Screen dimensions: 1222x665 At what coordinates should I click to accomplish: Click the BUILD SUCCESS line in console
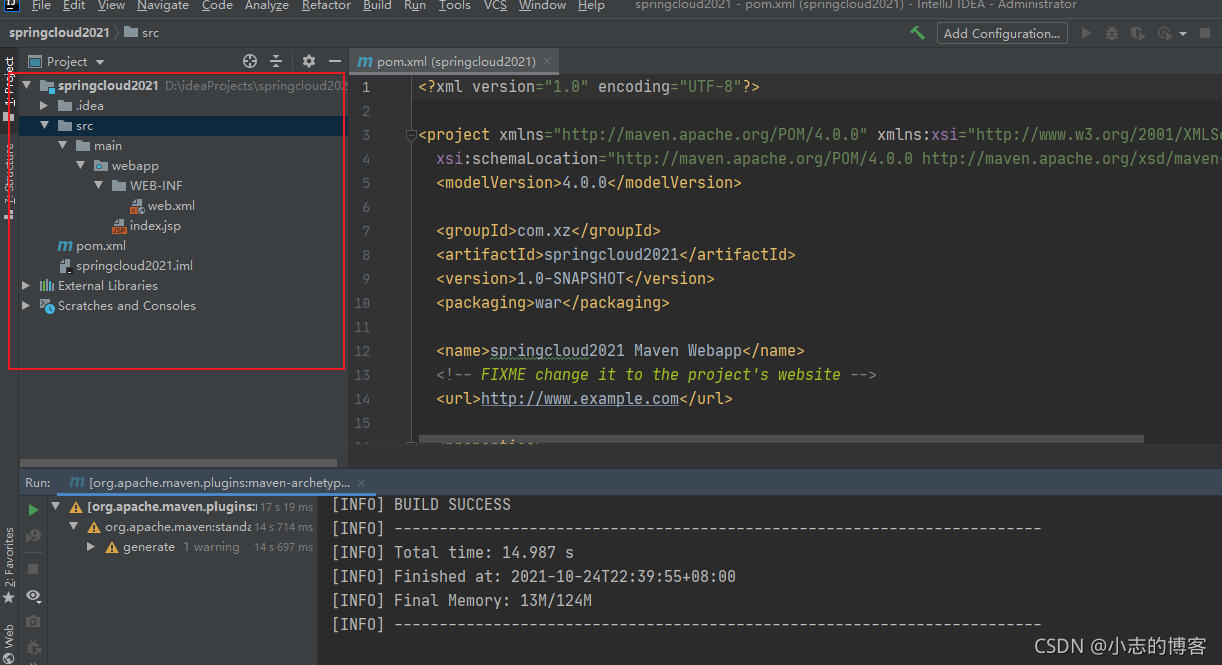pos(421,504)
